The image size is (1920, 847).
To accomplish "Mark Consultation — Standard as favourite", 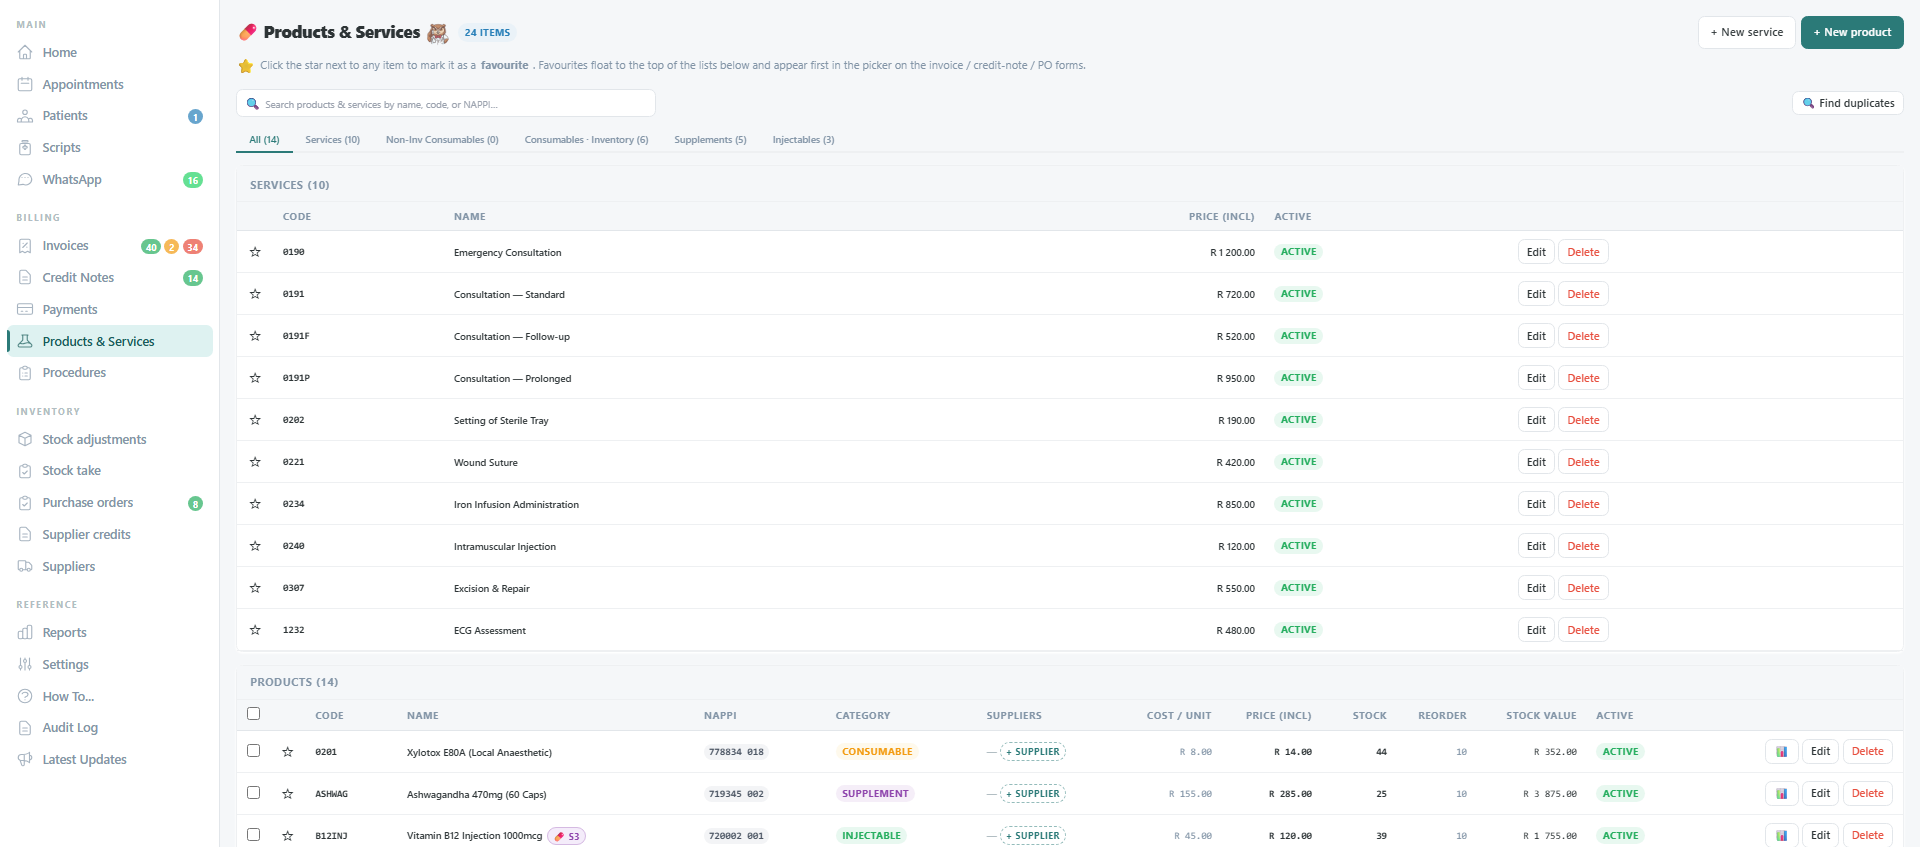I will 255,294.
